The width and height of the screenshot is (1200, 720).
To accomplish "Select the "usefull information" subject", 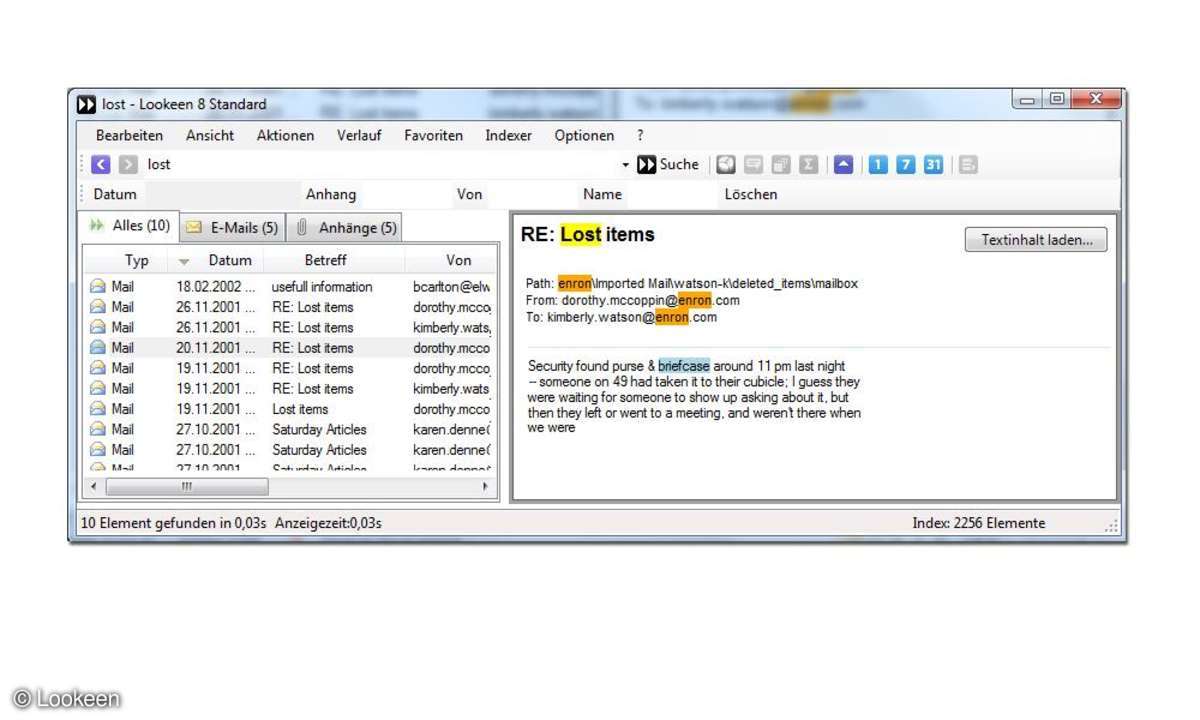I will click(322, 287).
